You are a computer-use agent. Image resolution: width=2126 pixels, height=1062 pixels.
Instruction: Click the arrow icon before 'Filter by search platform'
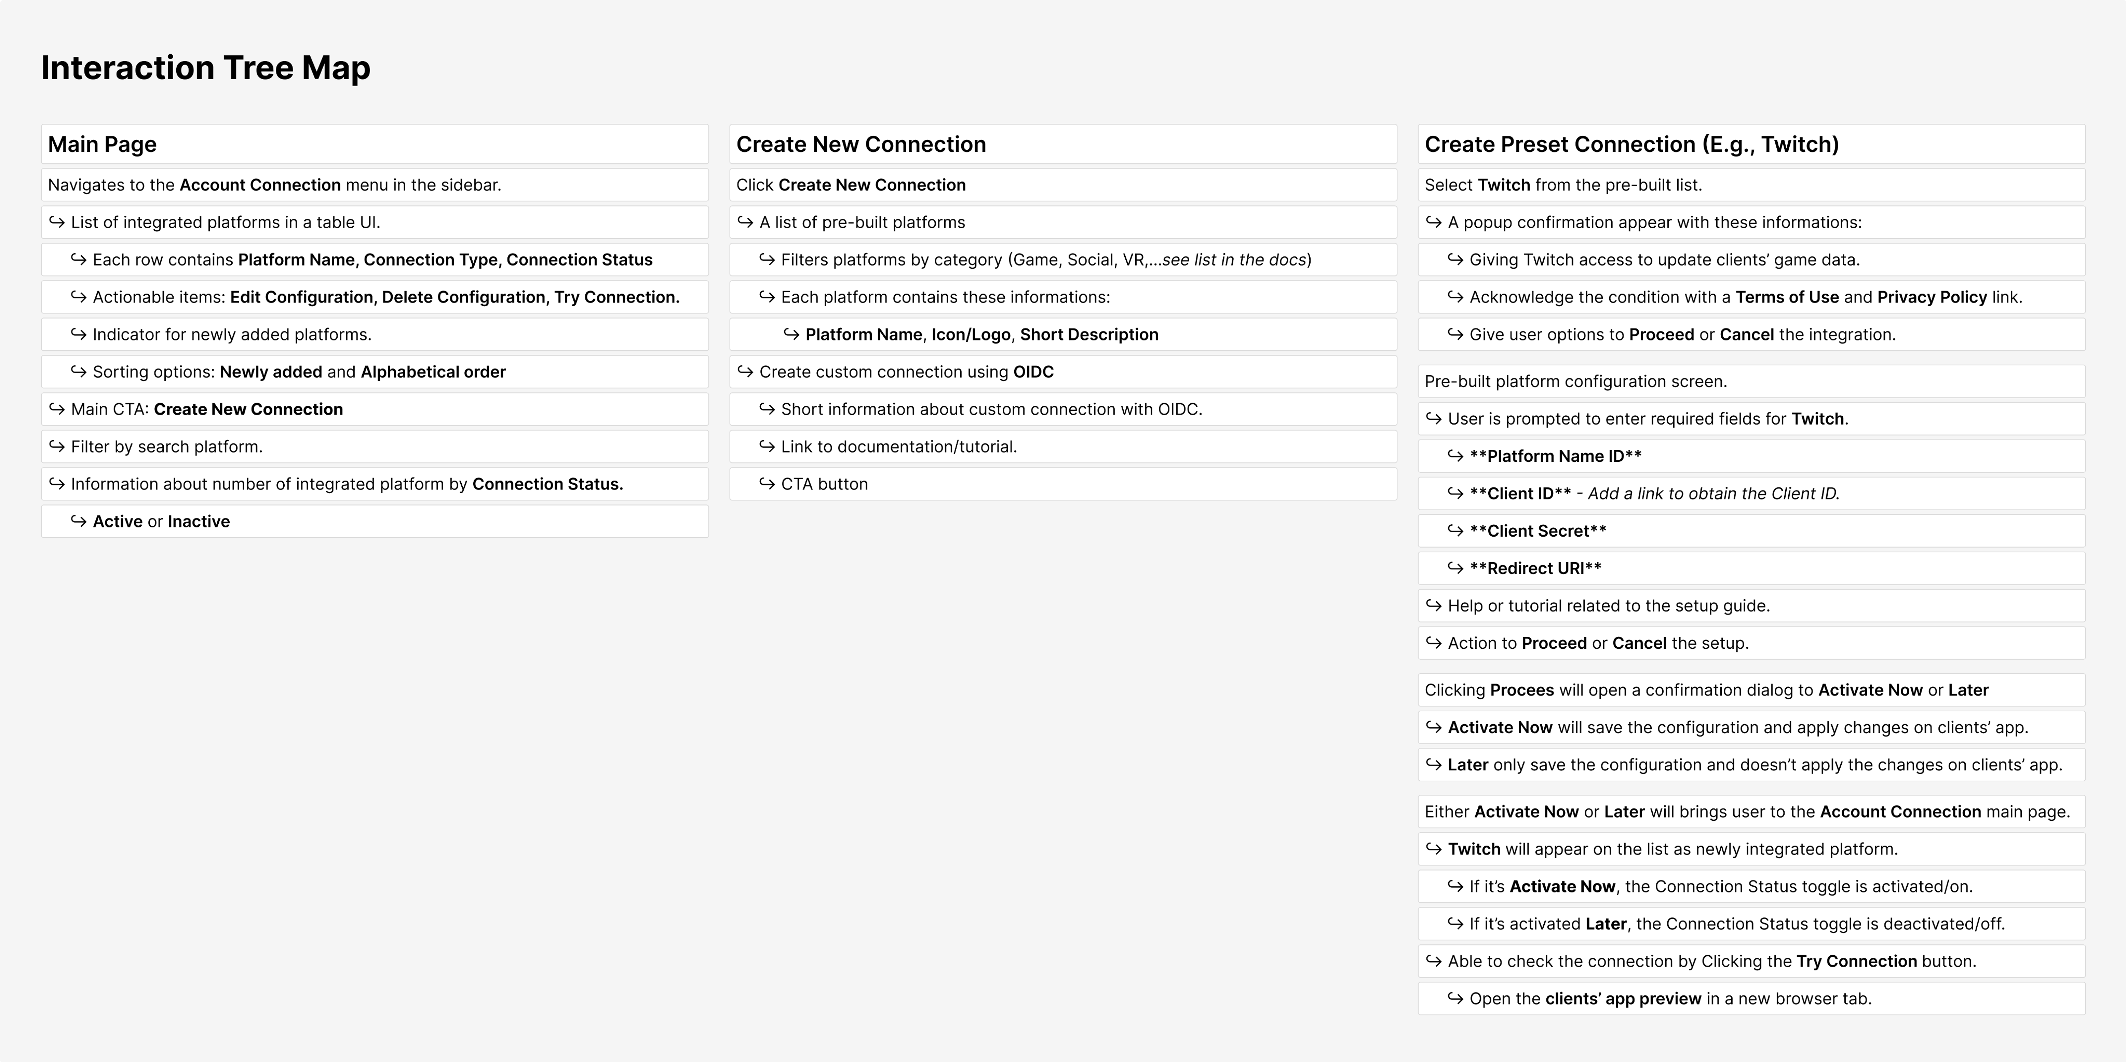tap(57, 447)
